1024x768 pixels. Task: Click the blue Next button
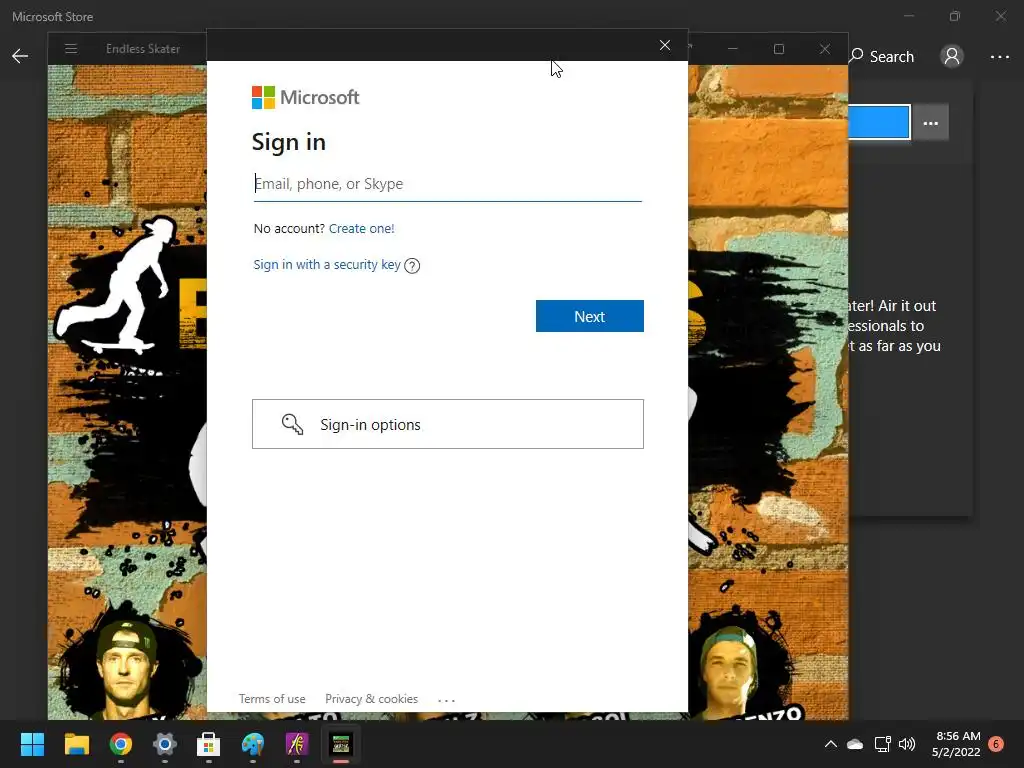[590, 316]
